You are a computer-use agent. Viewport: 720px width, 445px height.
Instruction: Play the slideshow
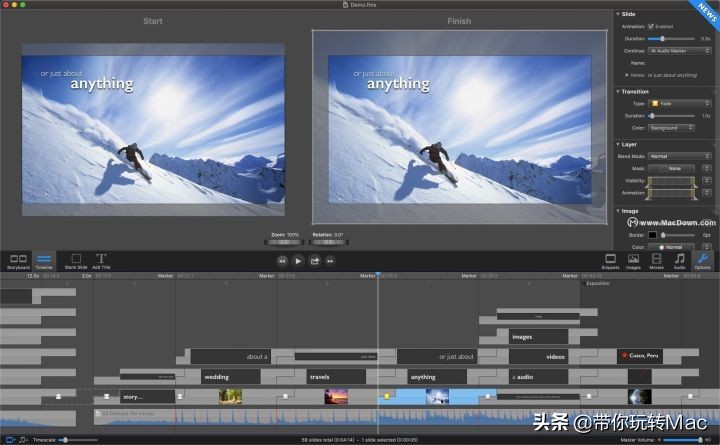(298, 261)
